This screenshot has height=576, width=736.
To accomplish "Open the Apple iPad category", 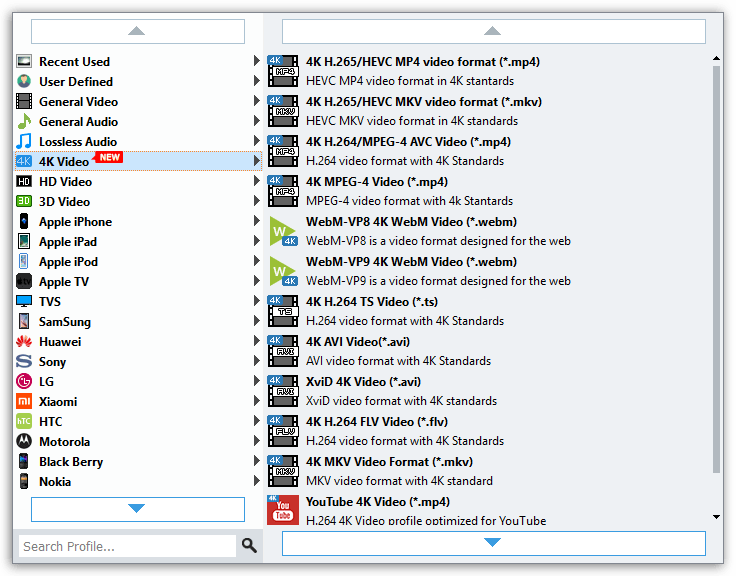I will pyautogui.click(x=138, y=241).
